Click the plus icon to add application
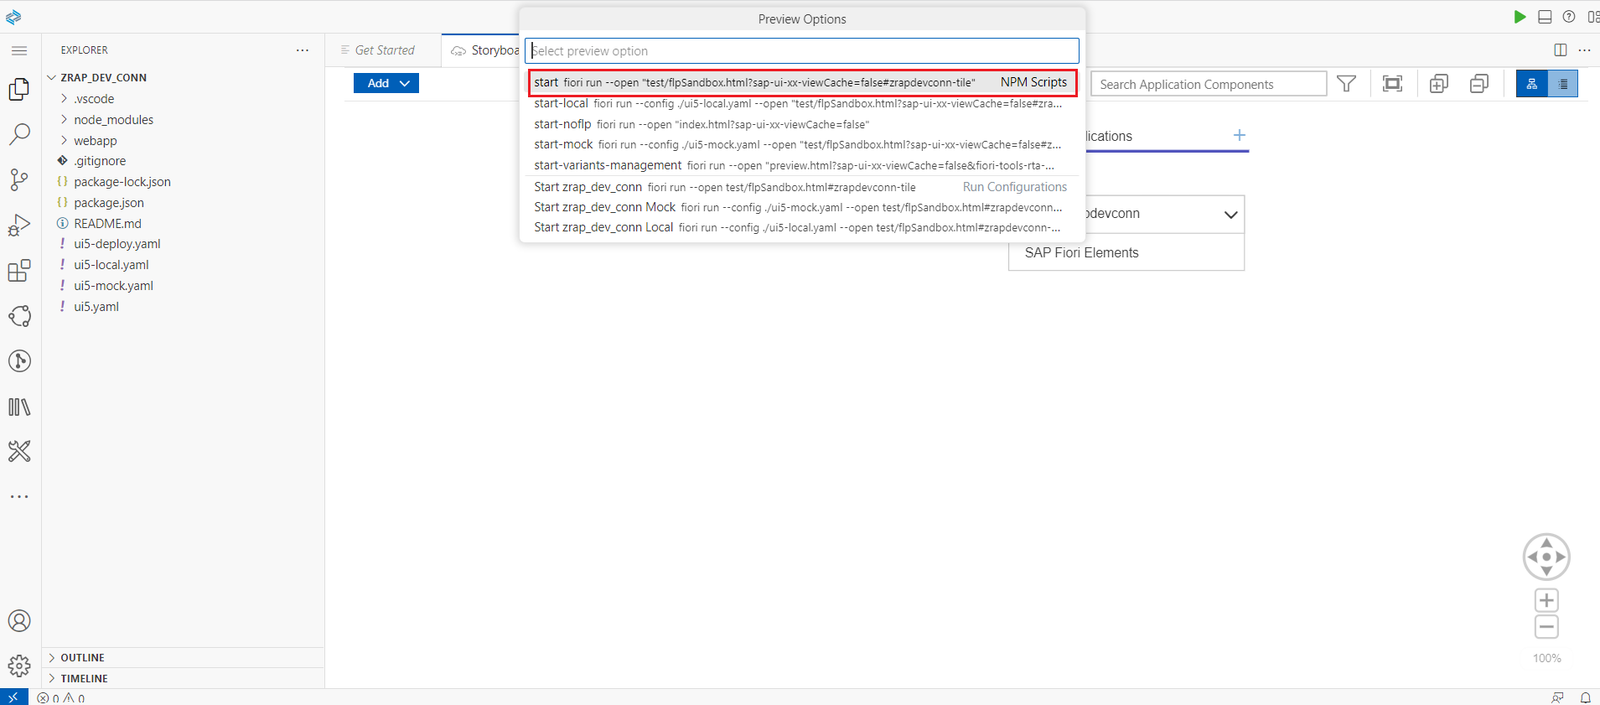This screenshot has width=1600, height=705. [1239, 135]
